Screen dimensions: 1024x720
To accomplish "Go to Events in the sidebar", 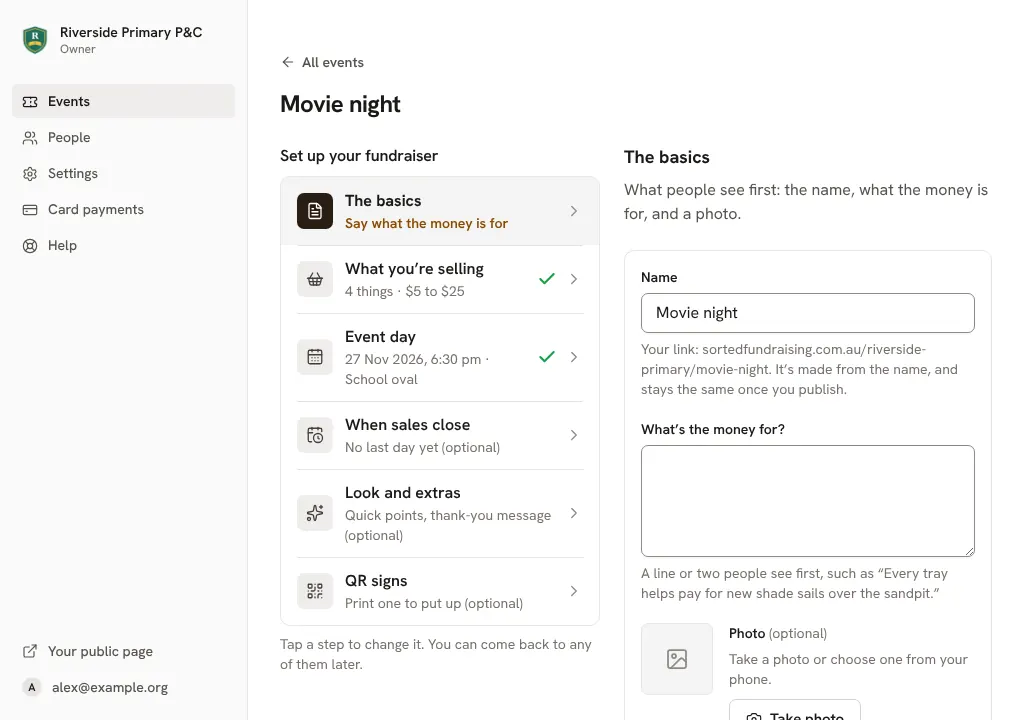I will coord(123,101).
